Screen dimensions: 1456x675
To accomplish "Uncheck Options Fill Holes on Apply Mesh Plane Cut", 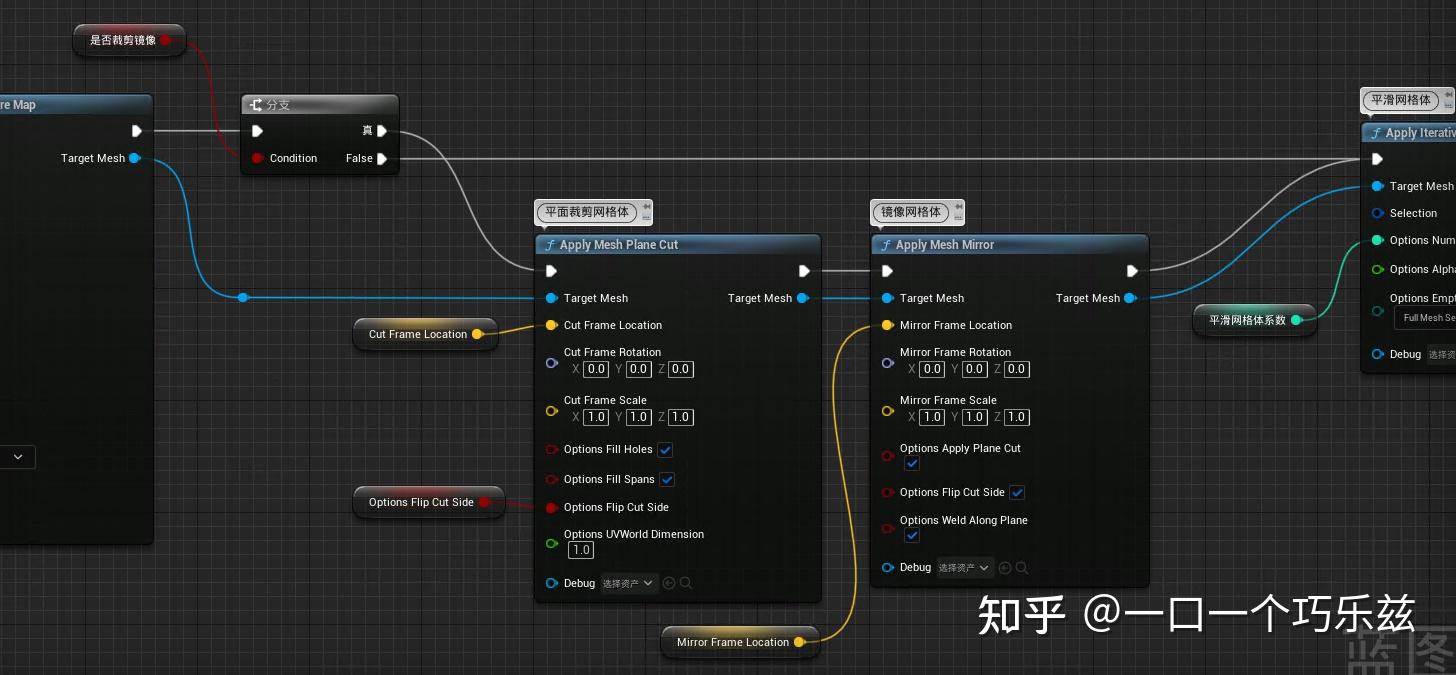I will (x=665, y=450).
